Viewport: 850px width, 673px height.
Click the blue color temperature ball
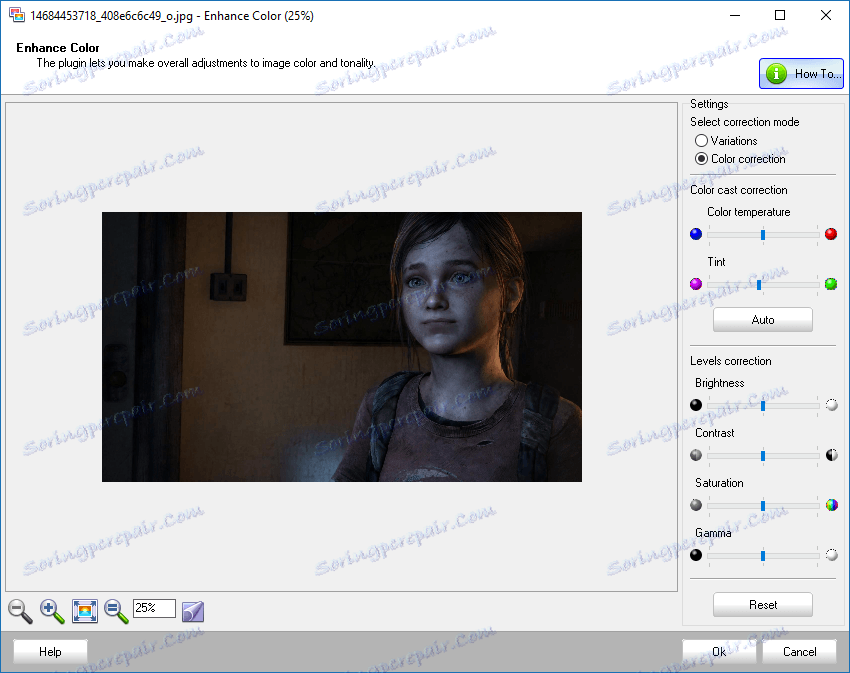(x=696, y=234)
